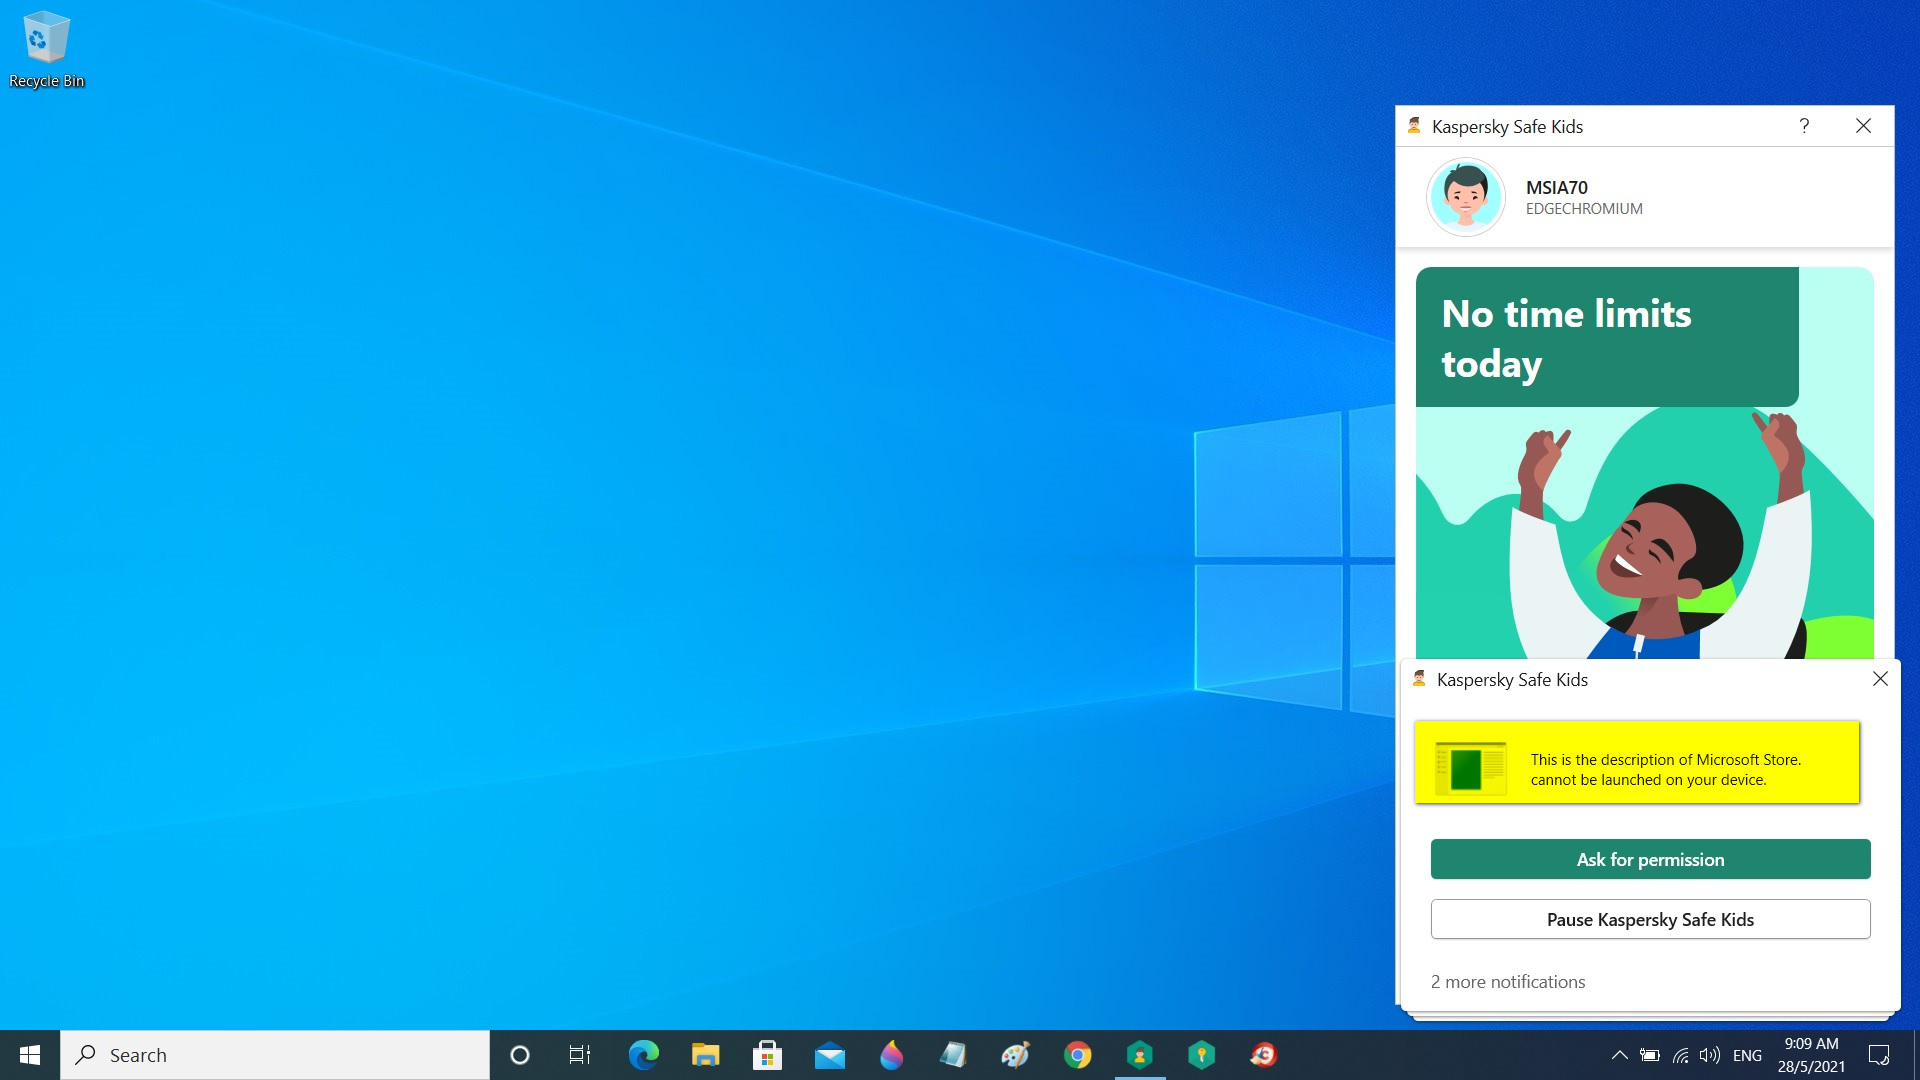
Task: Open the Recycle Bin desktop icon
Action: pyautogui.click(x=46, y=50)
